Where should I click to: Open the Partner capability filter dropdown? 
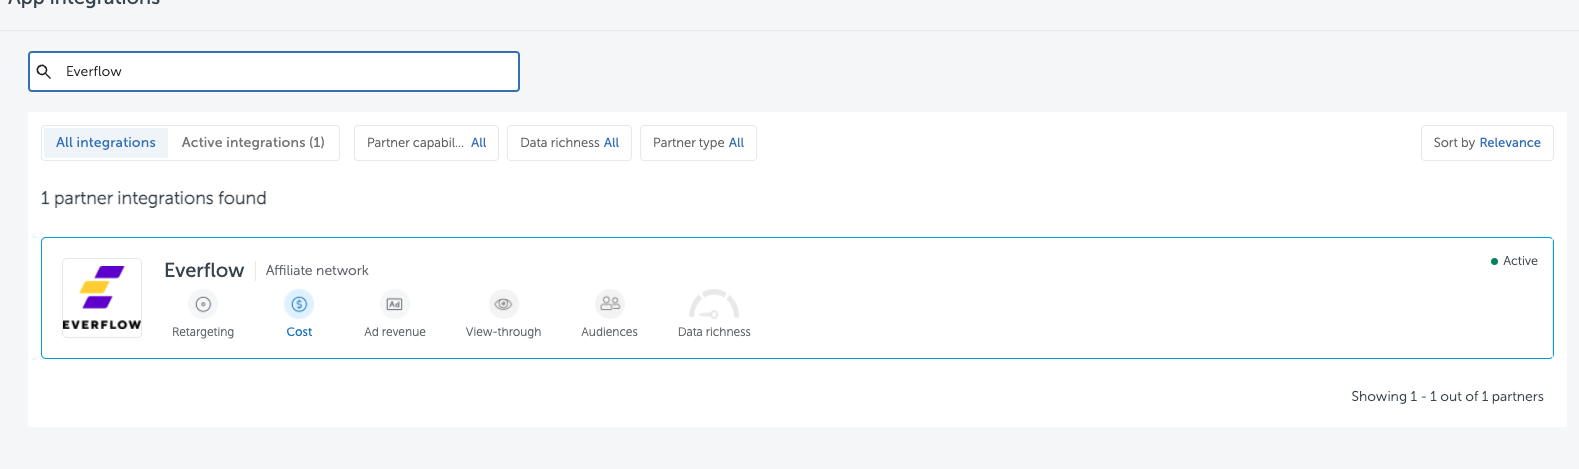(426, 143)
